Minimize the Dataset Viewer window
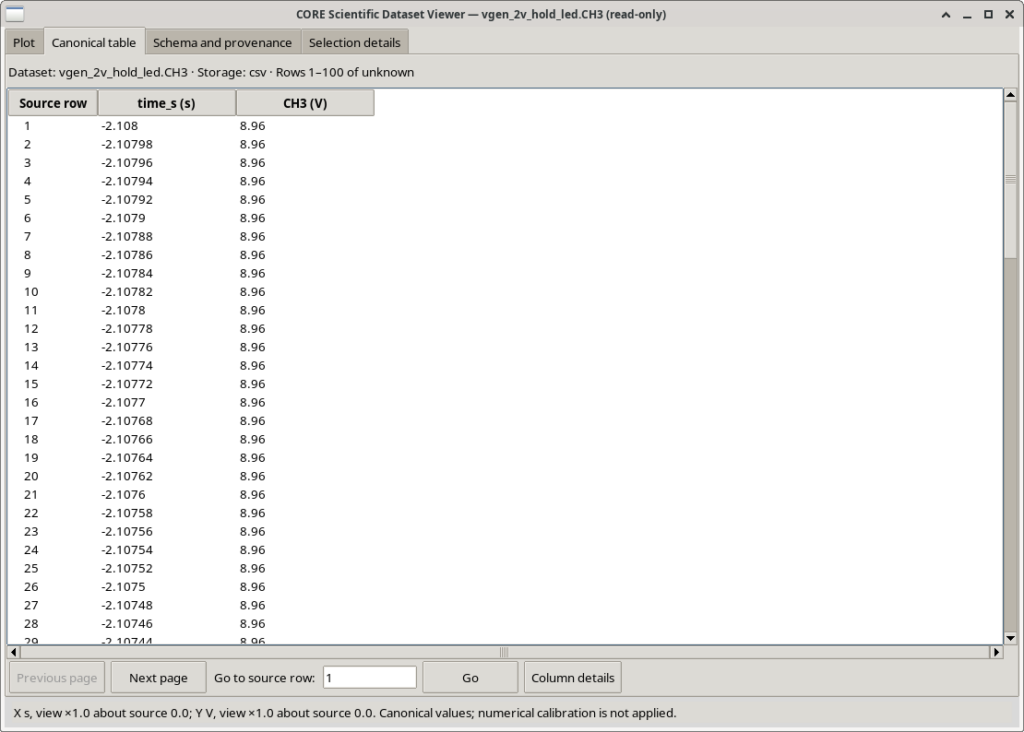The height and width of the screenshot is (732, 1024). click(x=967, y=14)
